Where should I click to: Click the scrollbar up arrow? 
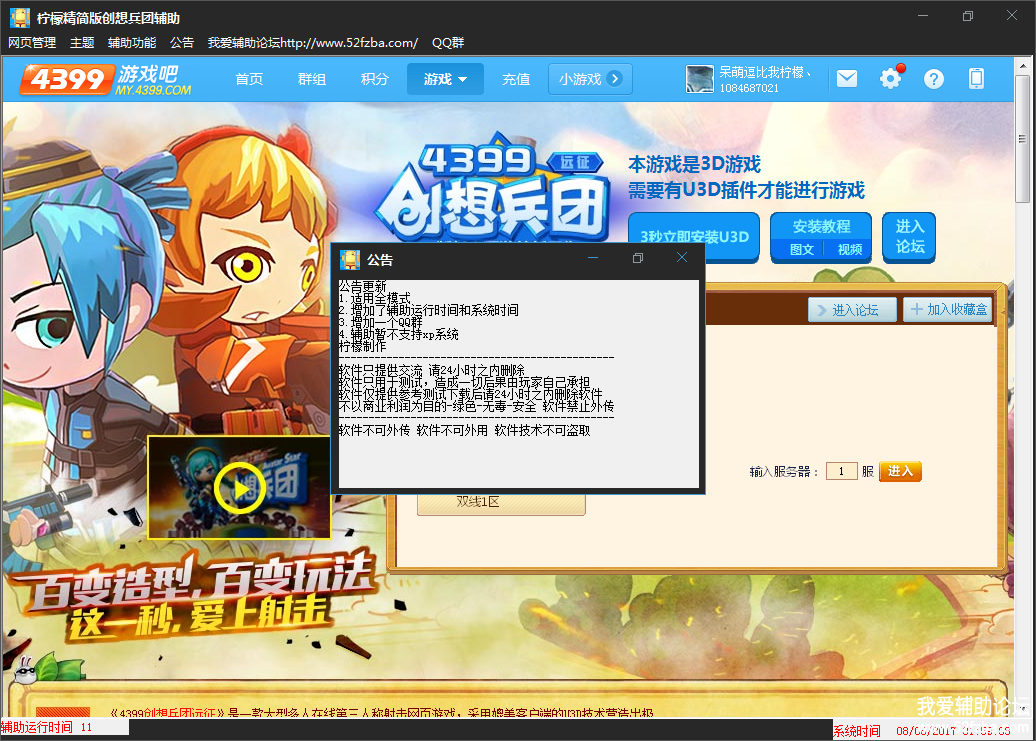pyautogui.click(x=1022, y=66)
